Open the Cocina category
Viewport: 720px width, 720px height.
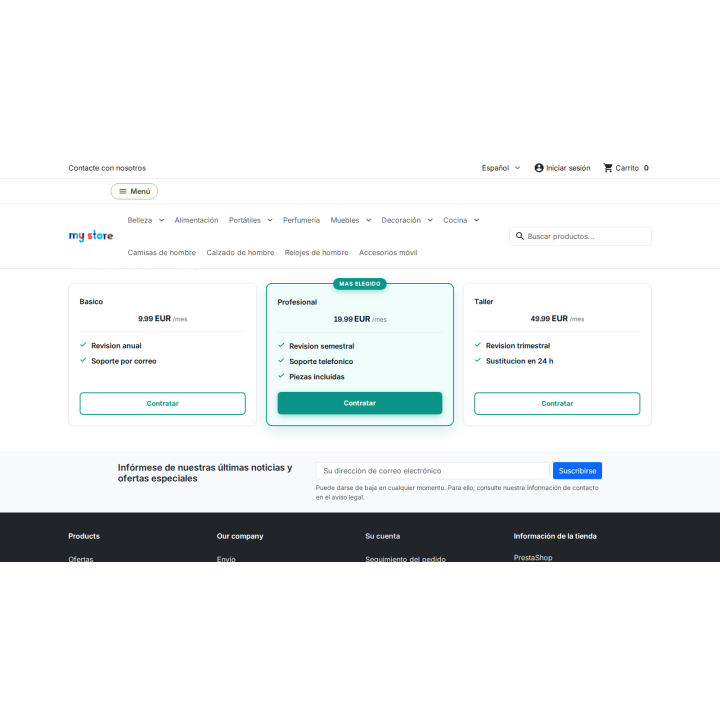[x=455, y=220]
